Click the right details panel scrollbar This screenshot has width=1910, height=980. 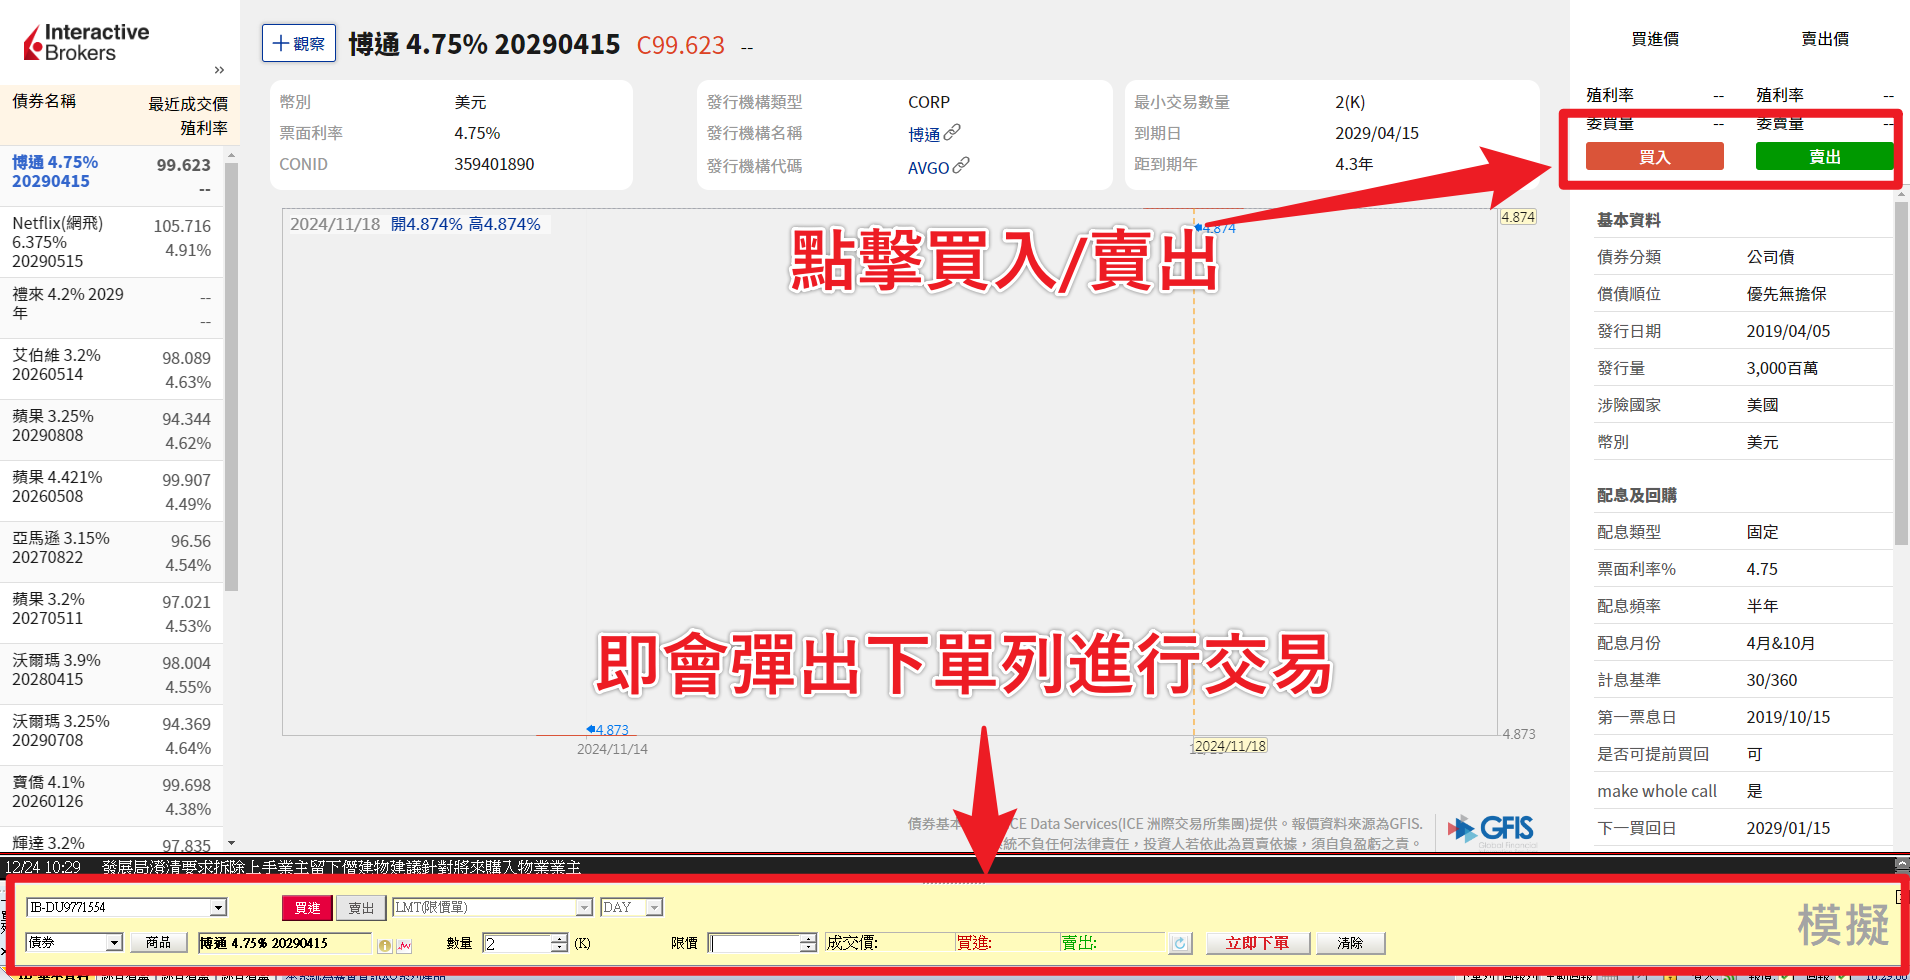click(1901, 372)
